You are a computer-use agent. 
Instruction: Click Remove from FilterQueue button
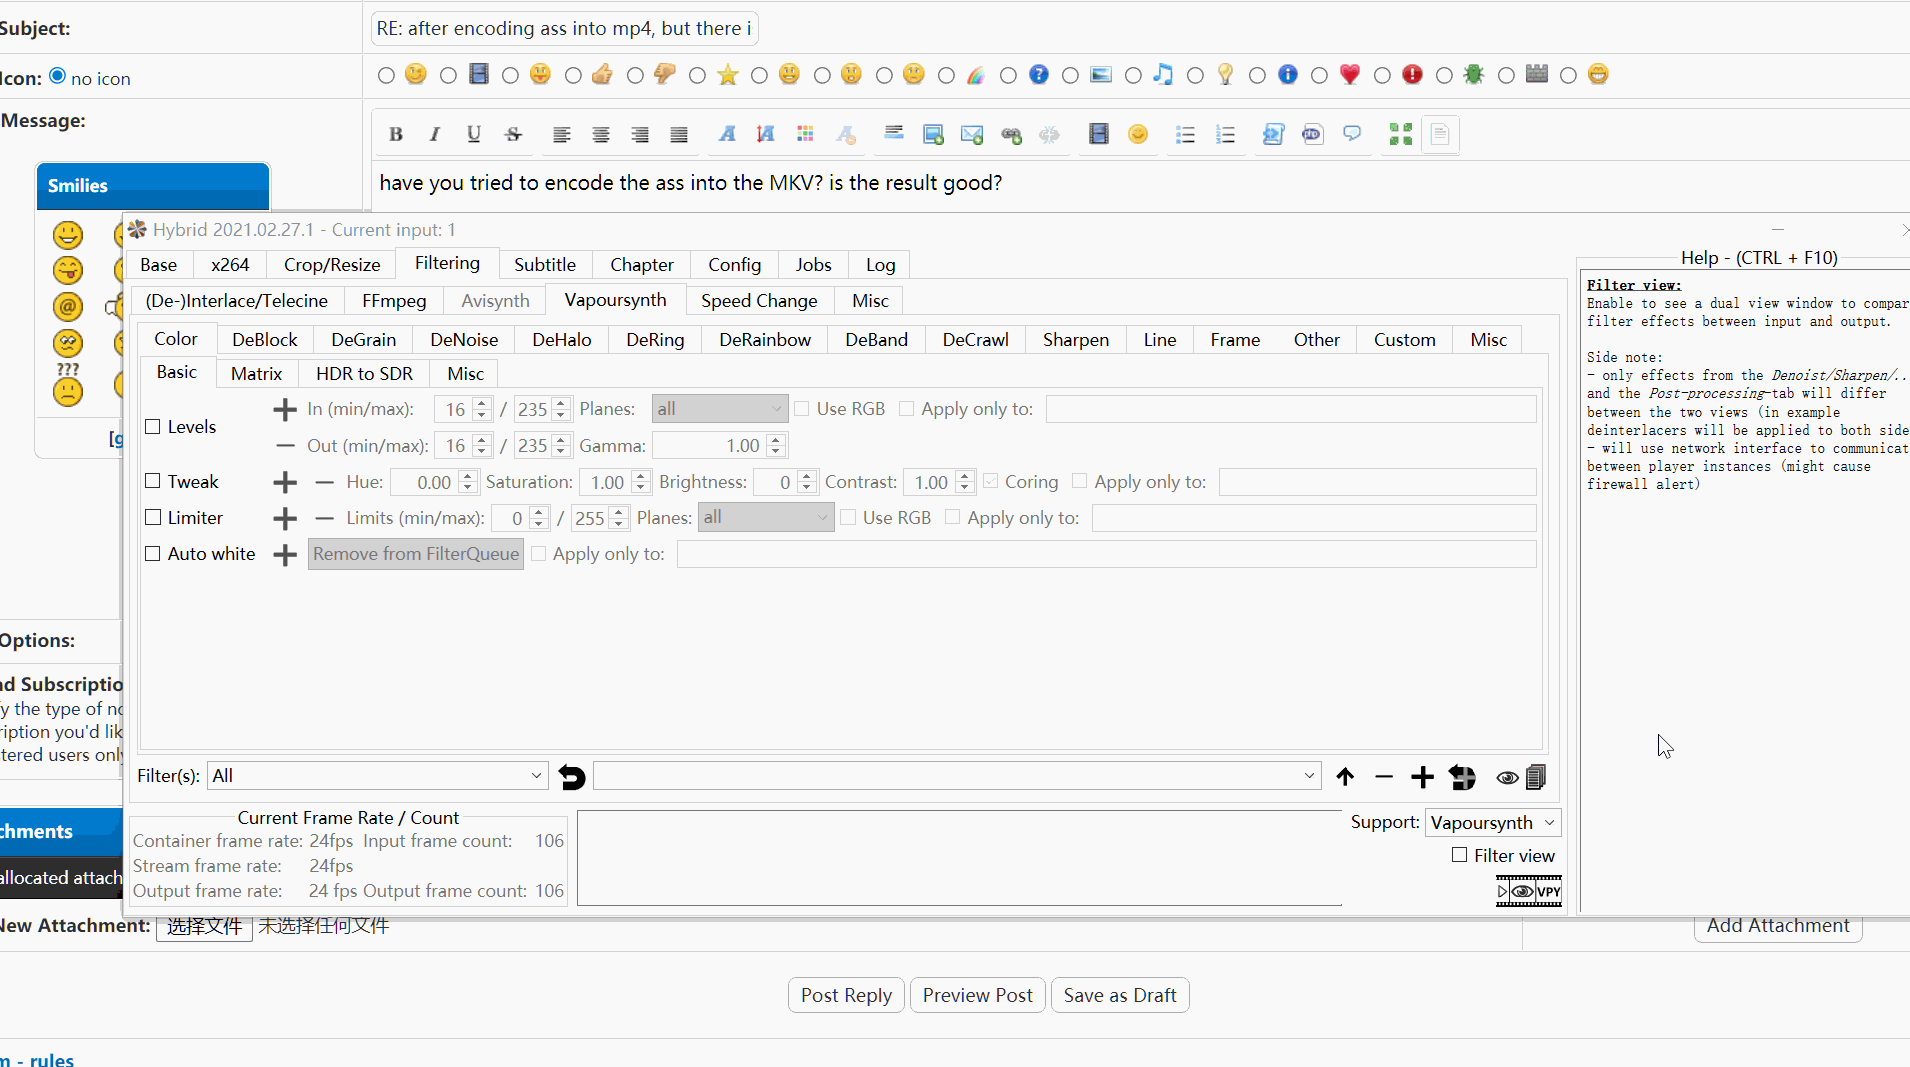[x=416, y=554]
